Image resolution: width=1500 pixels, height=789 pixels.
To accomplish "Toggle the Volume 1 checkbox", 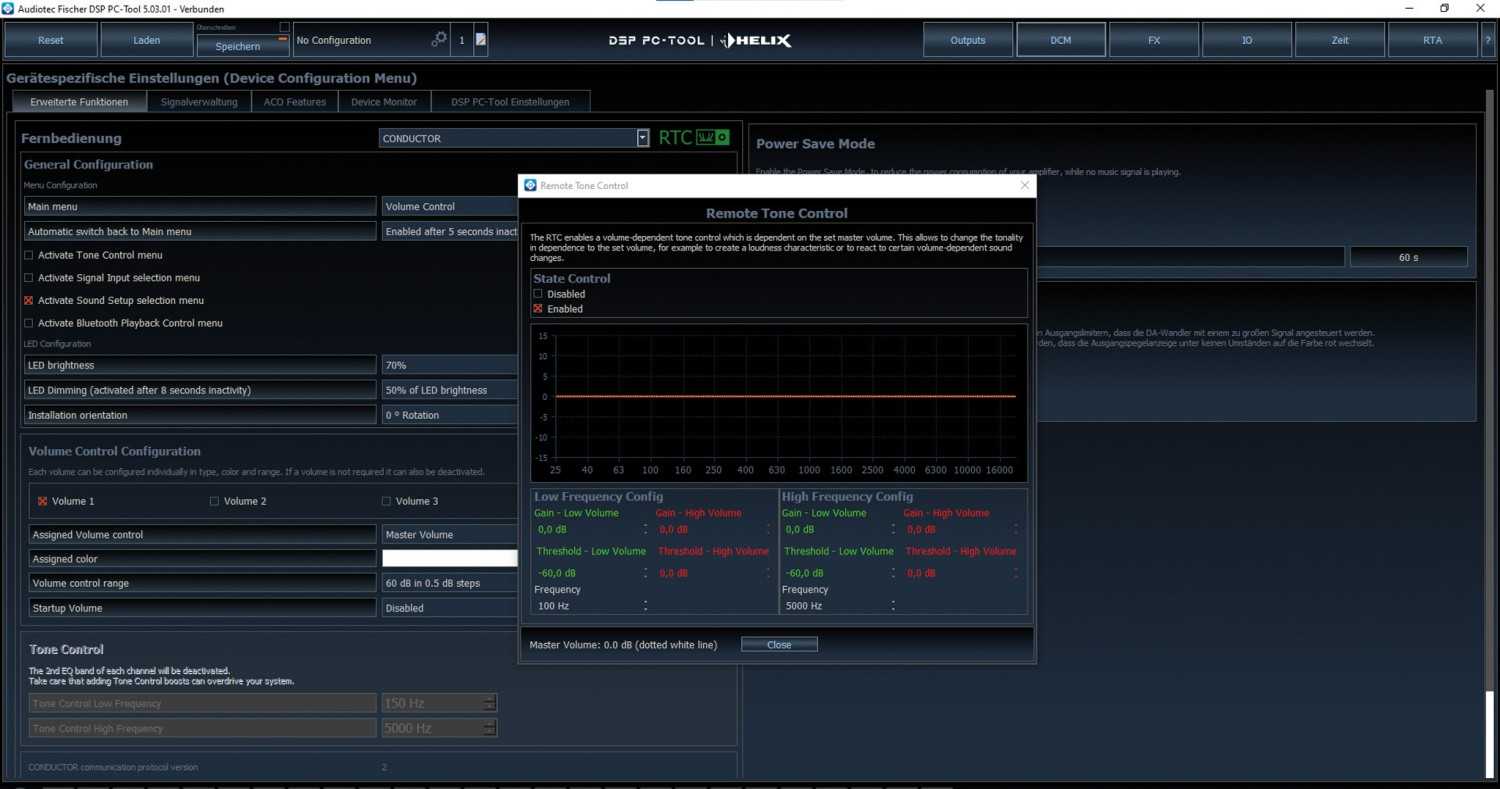I will click(43, 501).
